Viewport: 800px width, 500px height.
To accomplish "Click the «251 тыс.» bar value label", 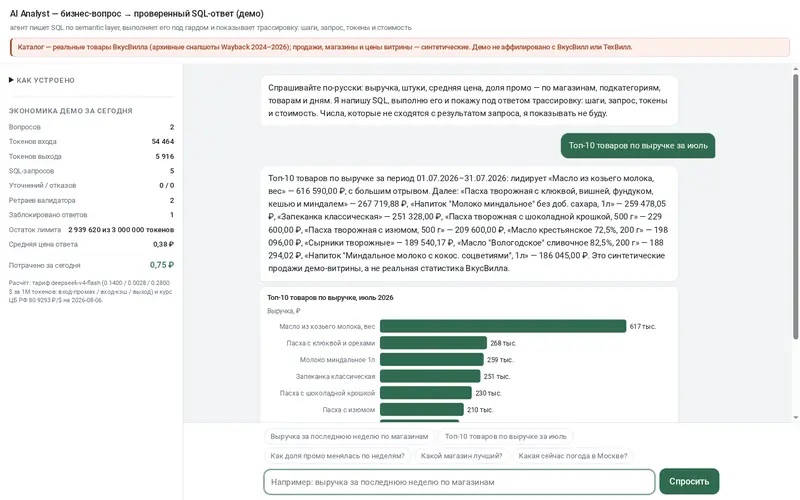I will (497, 377).
